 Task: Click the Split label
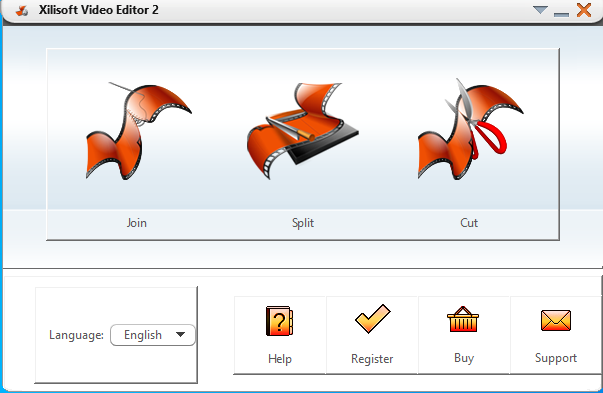click(303, 223)
